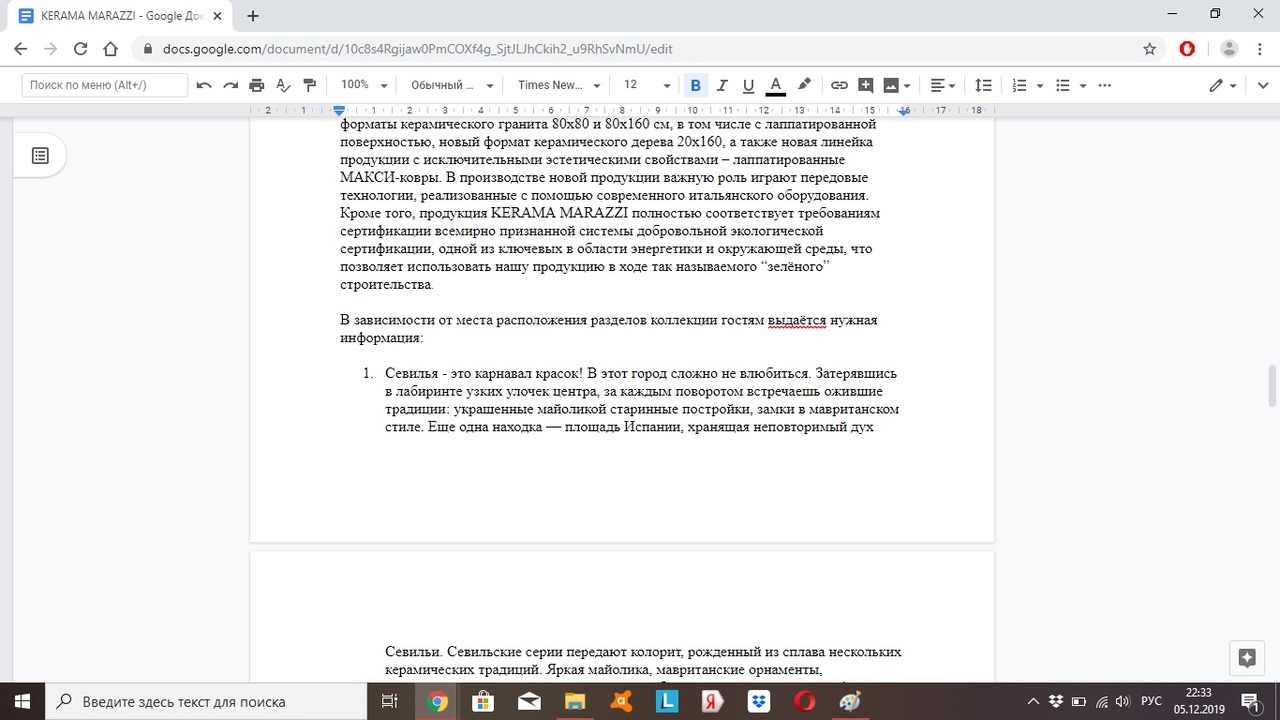This screenshot has width=1280, height=720.
Task: Click the left indent marker on the ruler
Action: 340,111
